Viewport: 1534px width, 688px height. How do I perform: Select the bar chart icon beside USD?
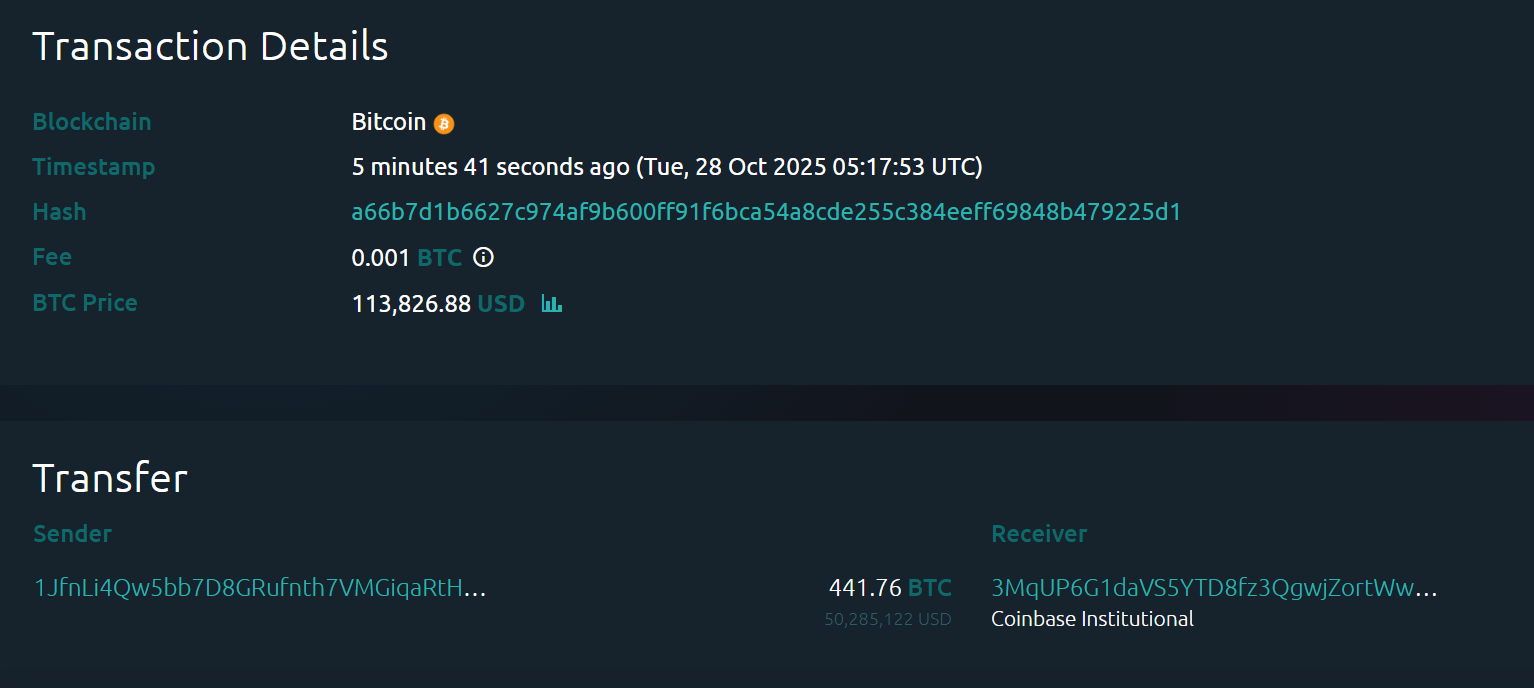[551, 303]
